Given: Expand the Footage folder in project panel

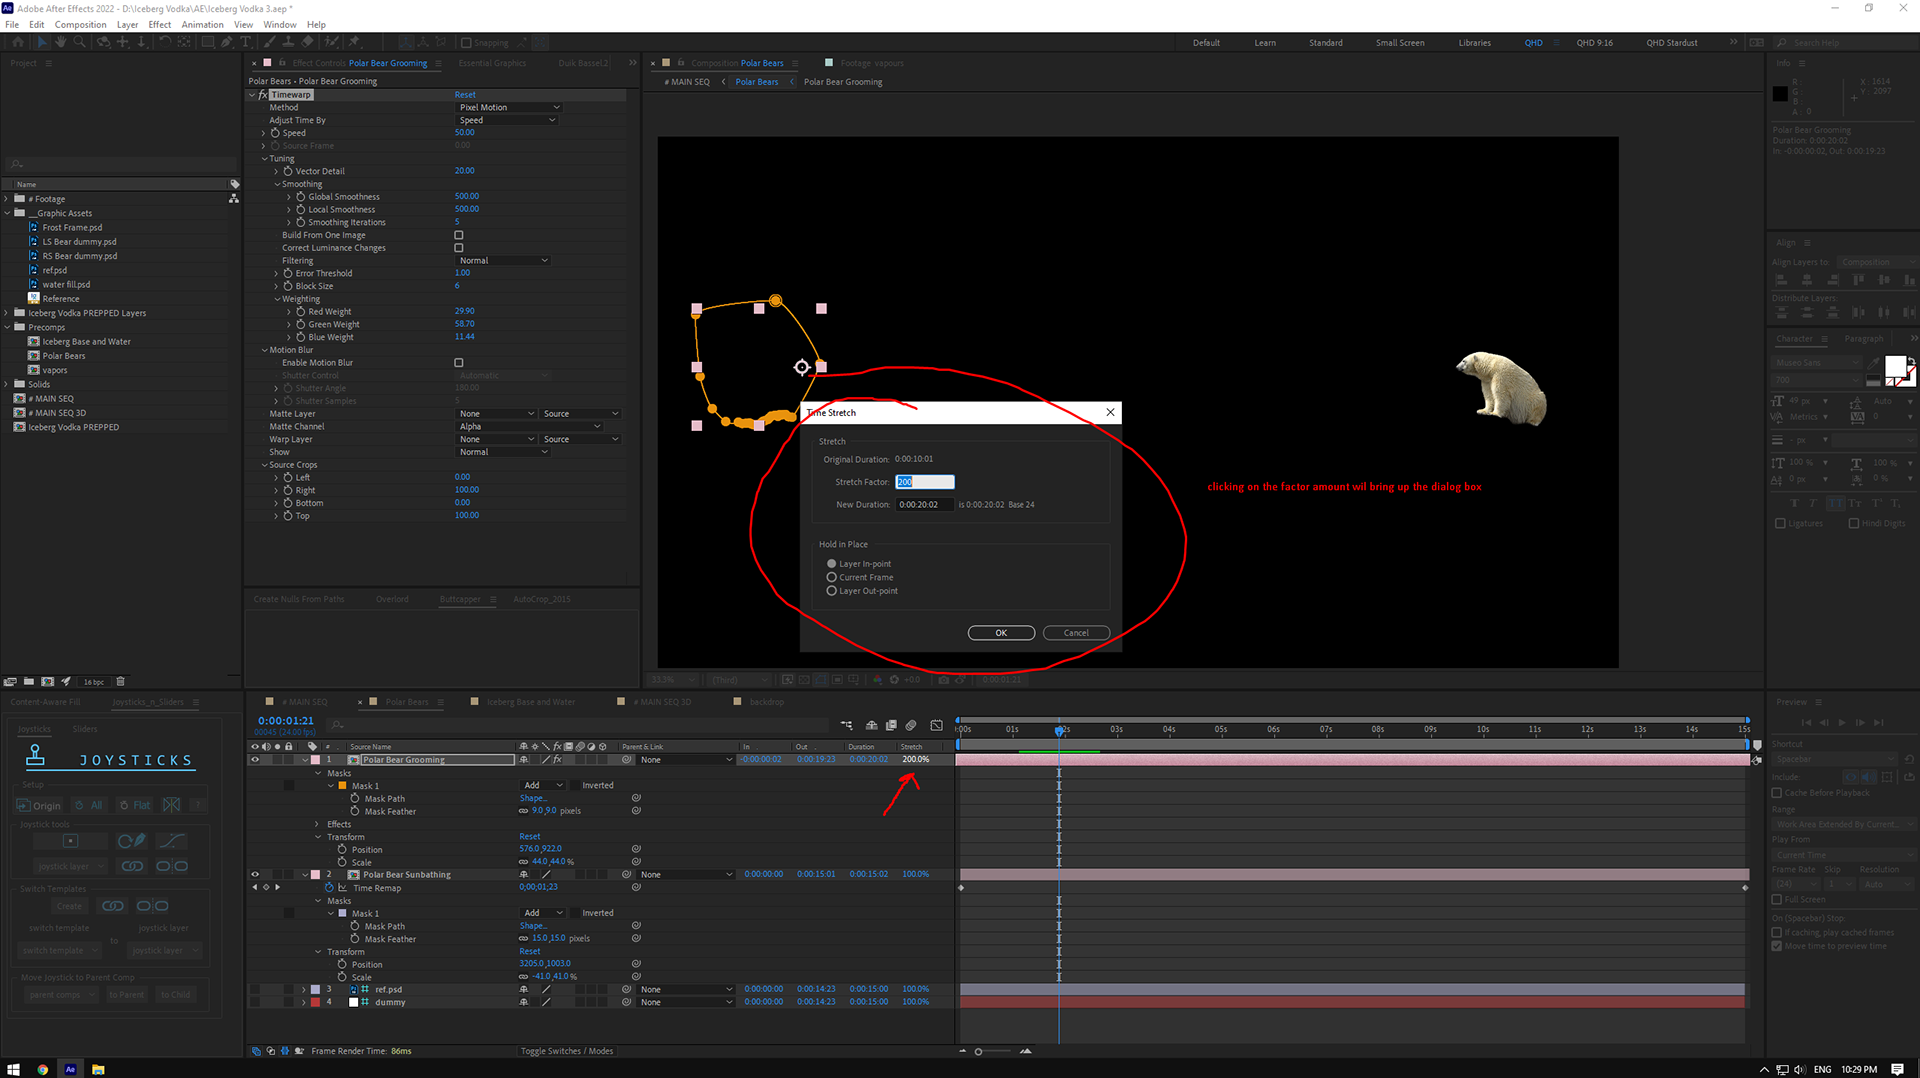Looking at the screenshot, I should pos(7,199).
